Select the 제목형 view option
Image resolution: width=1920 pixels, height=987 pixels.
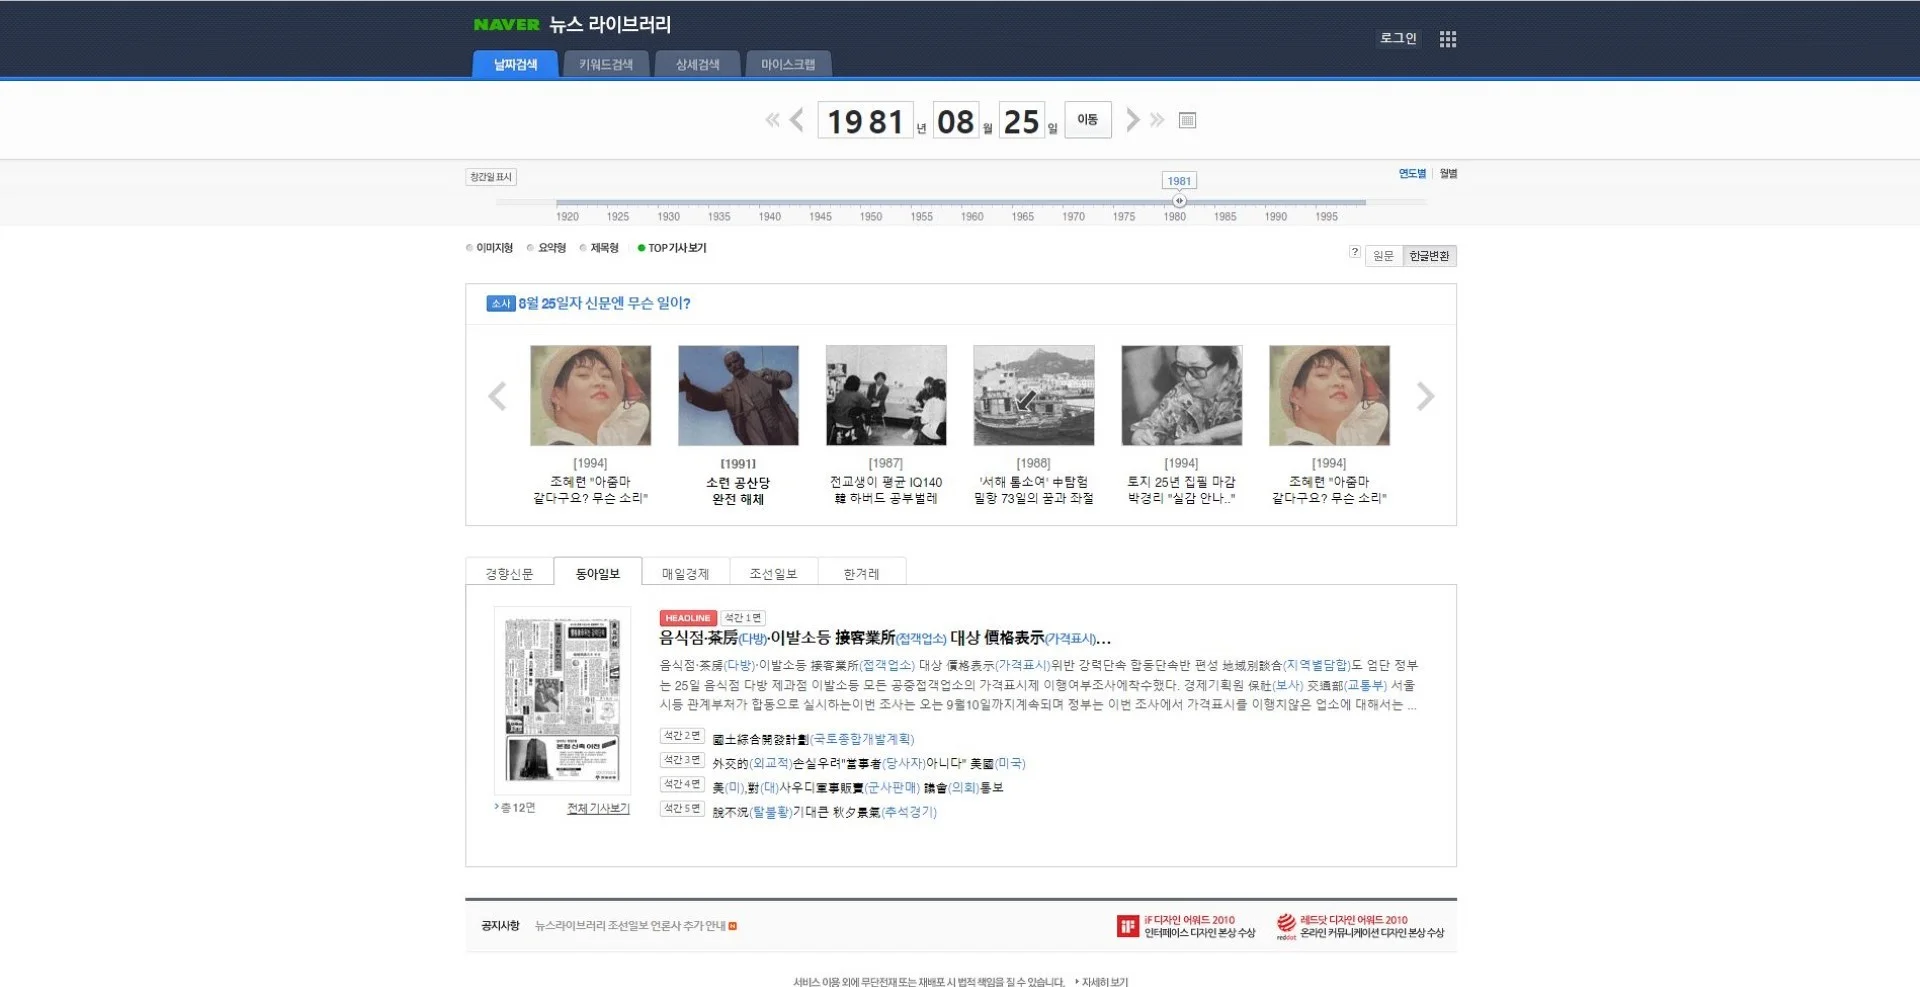click(599, 248)
